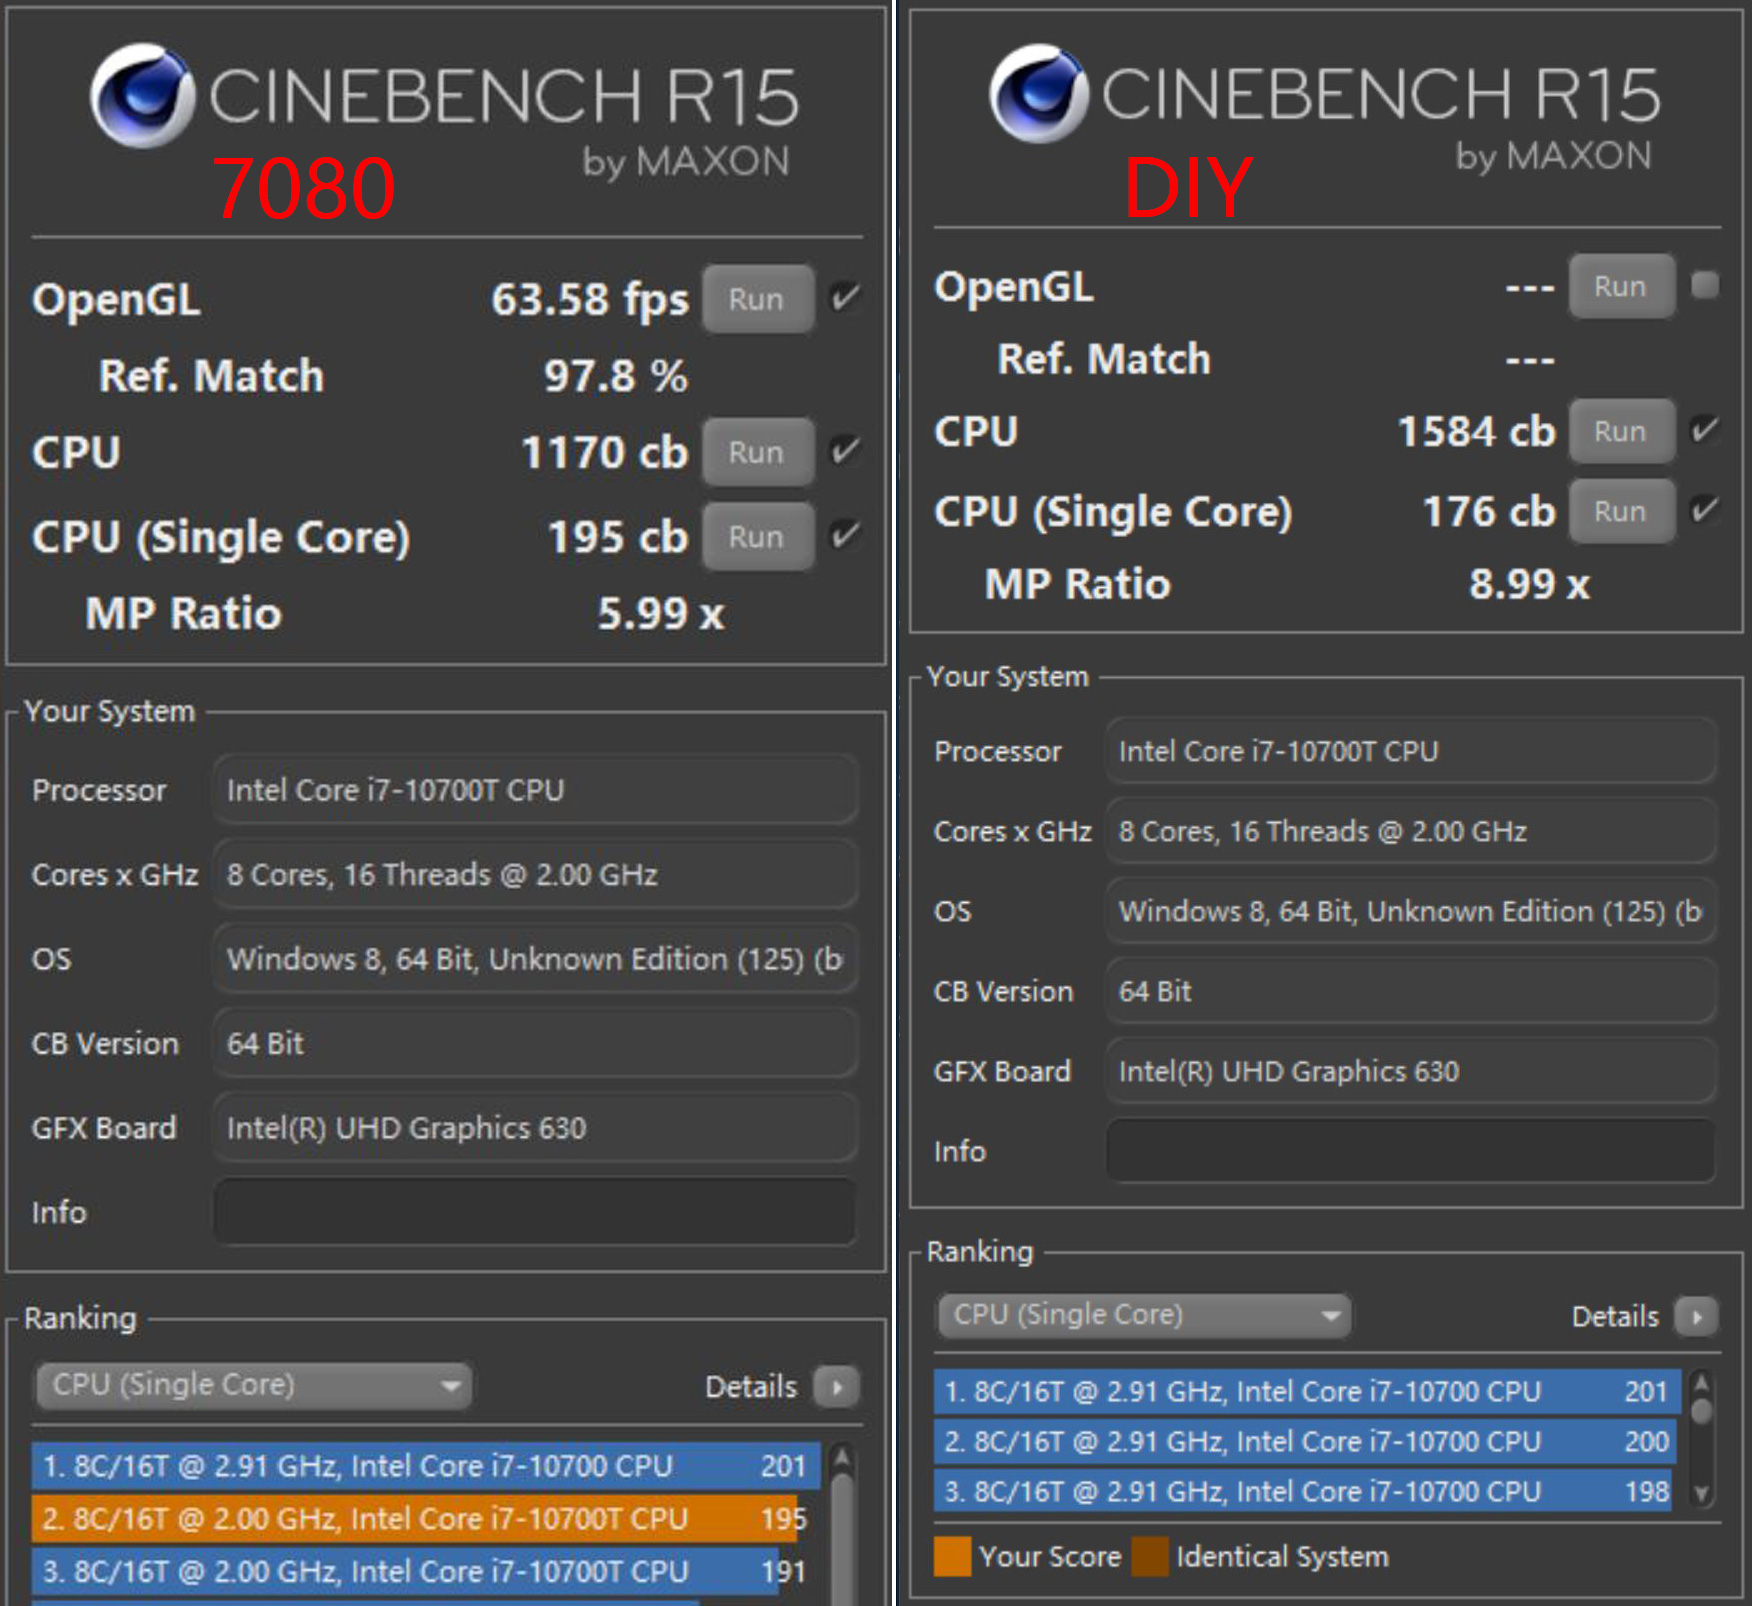Enable the unchecked OpenGL checkbox in DIY panel

pos(1704,286)
